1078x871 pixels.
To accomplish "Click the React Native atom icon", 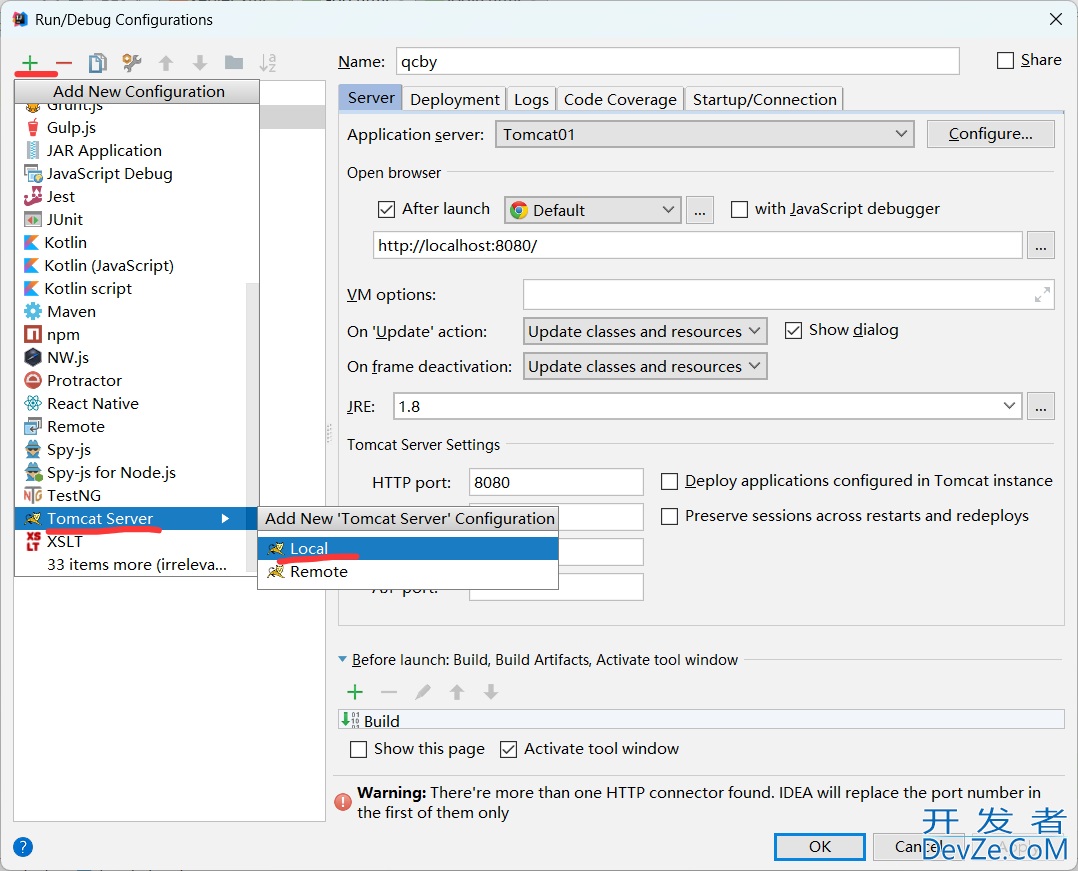I will pos(33,404).
